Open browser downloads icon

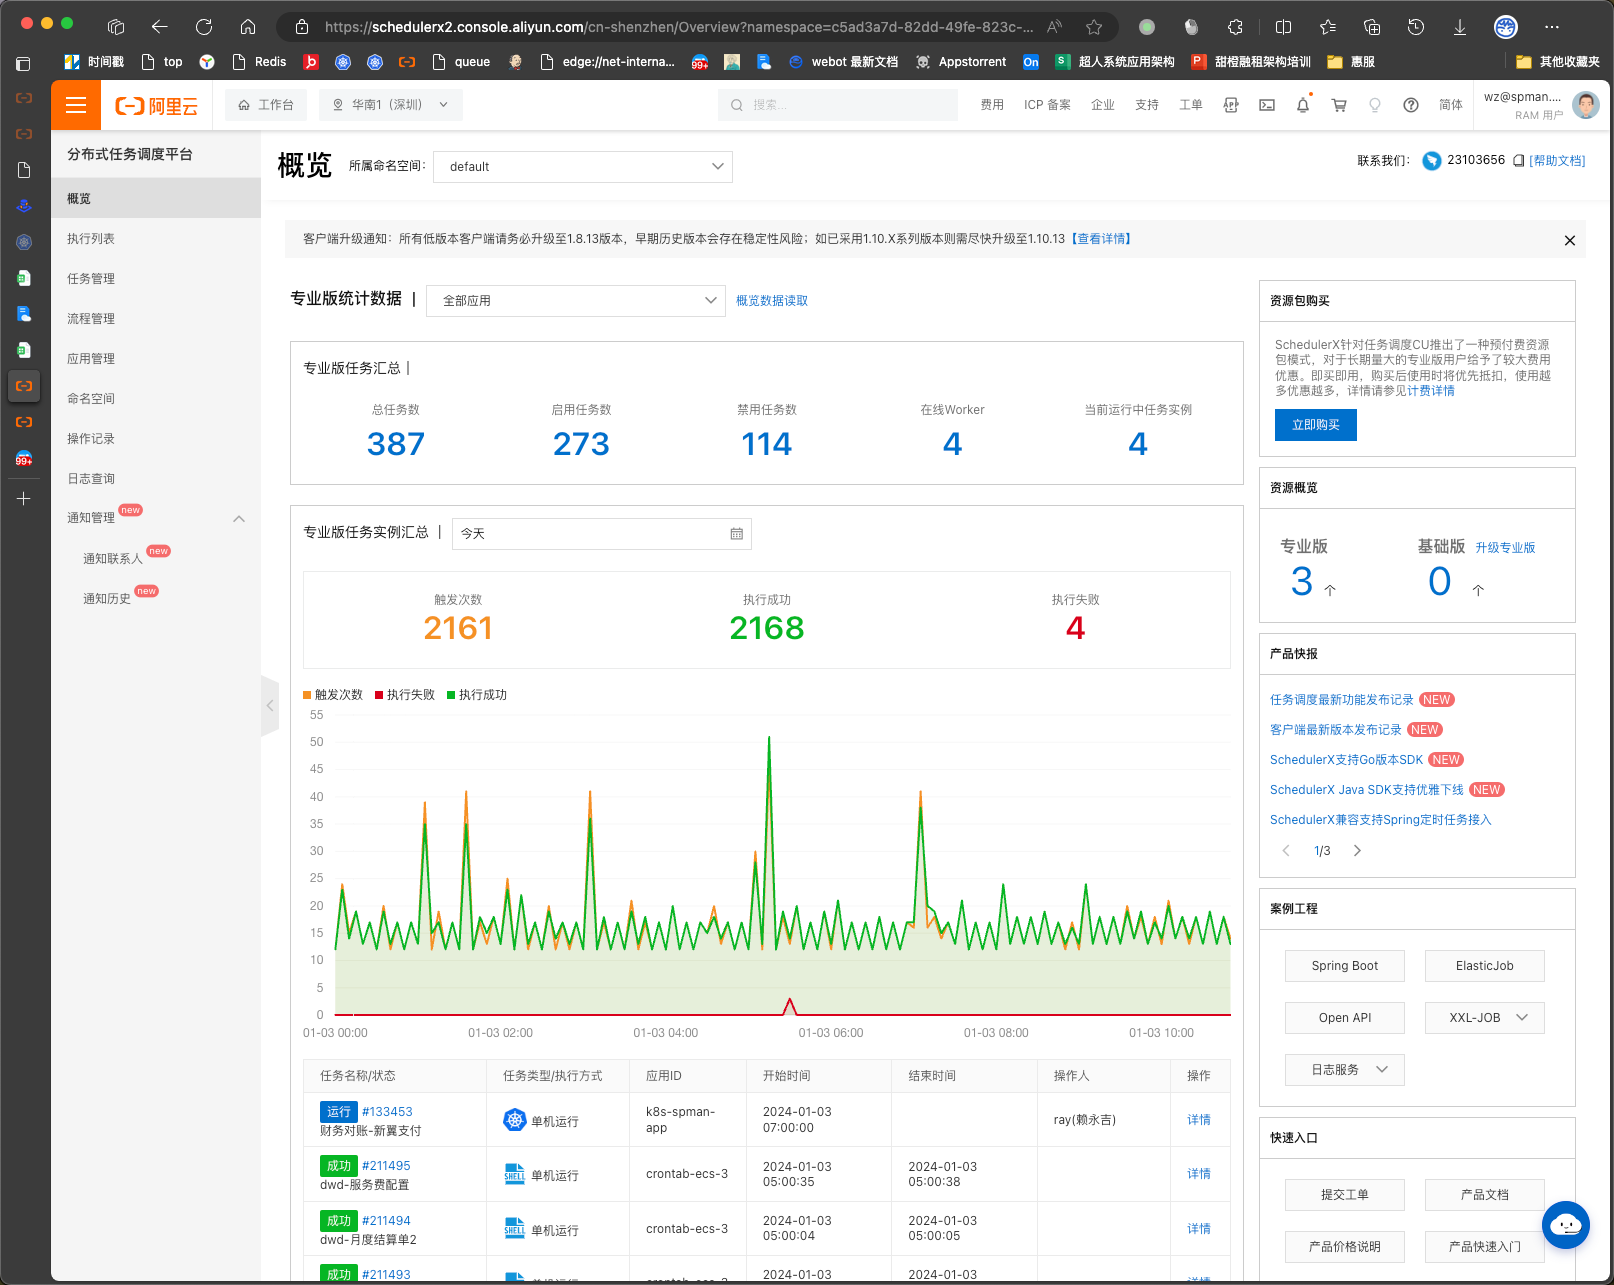[1460, 27]
